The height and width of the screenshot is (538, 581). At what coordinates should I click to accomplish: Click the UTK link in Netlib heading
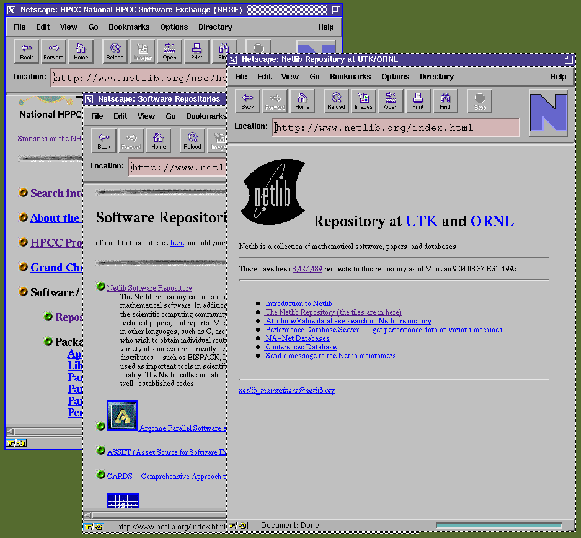(x=422, y=221)
